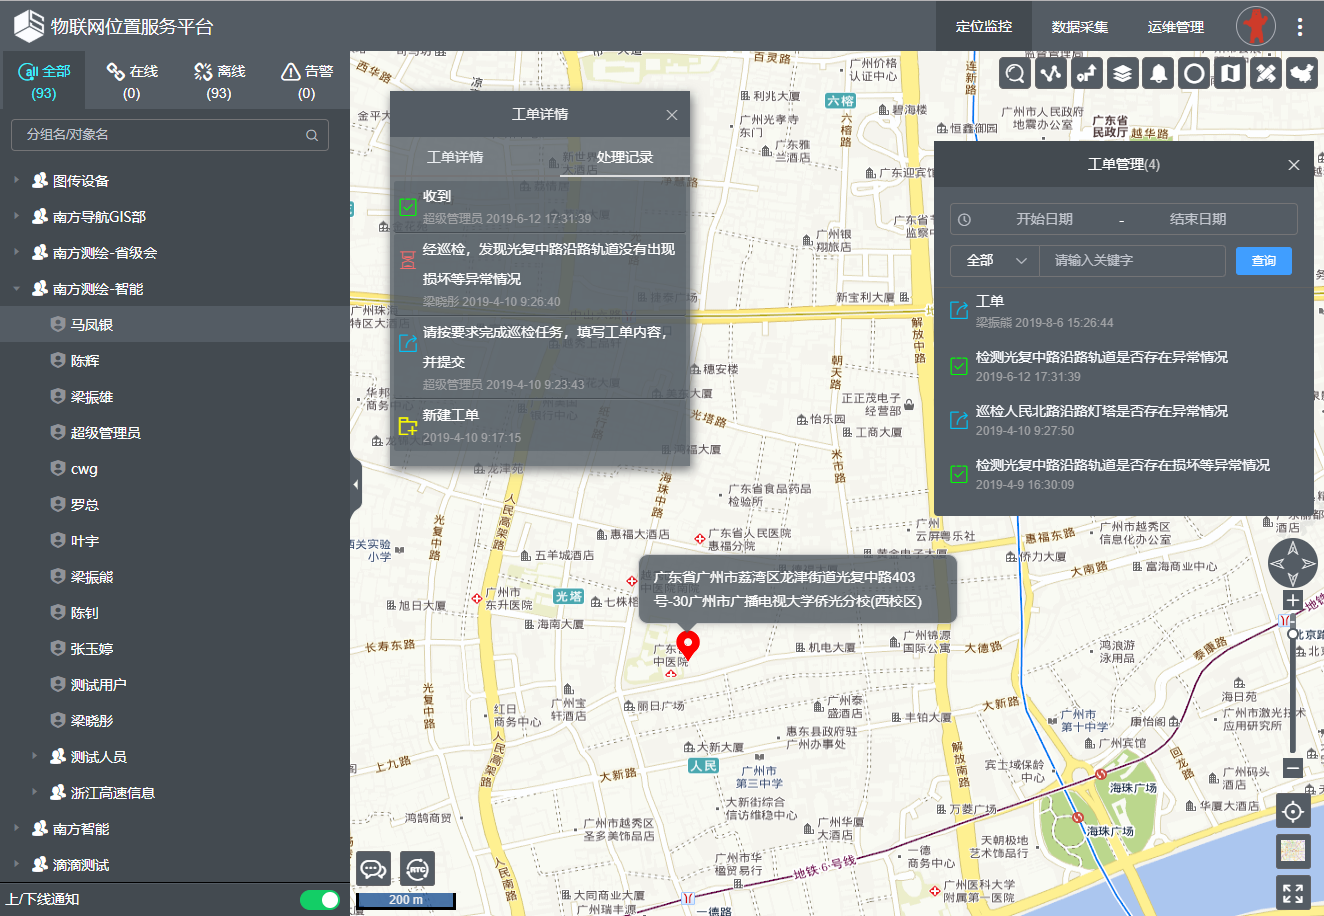Select the circle fence drawing tool
Screen dimensions: 1324x916
click(x=1194, y=73)
